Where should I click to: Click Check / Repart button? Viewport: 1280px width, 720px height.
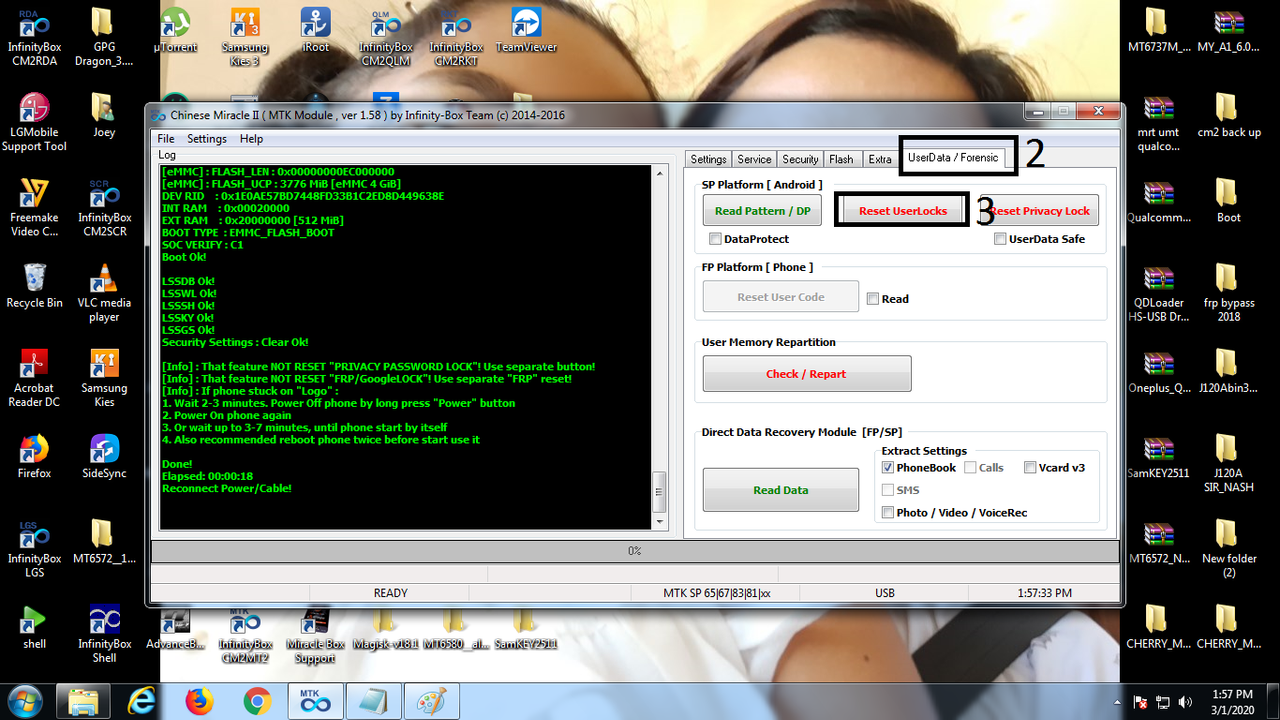[806, 374]
